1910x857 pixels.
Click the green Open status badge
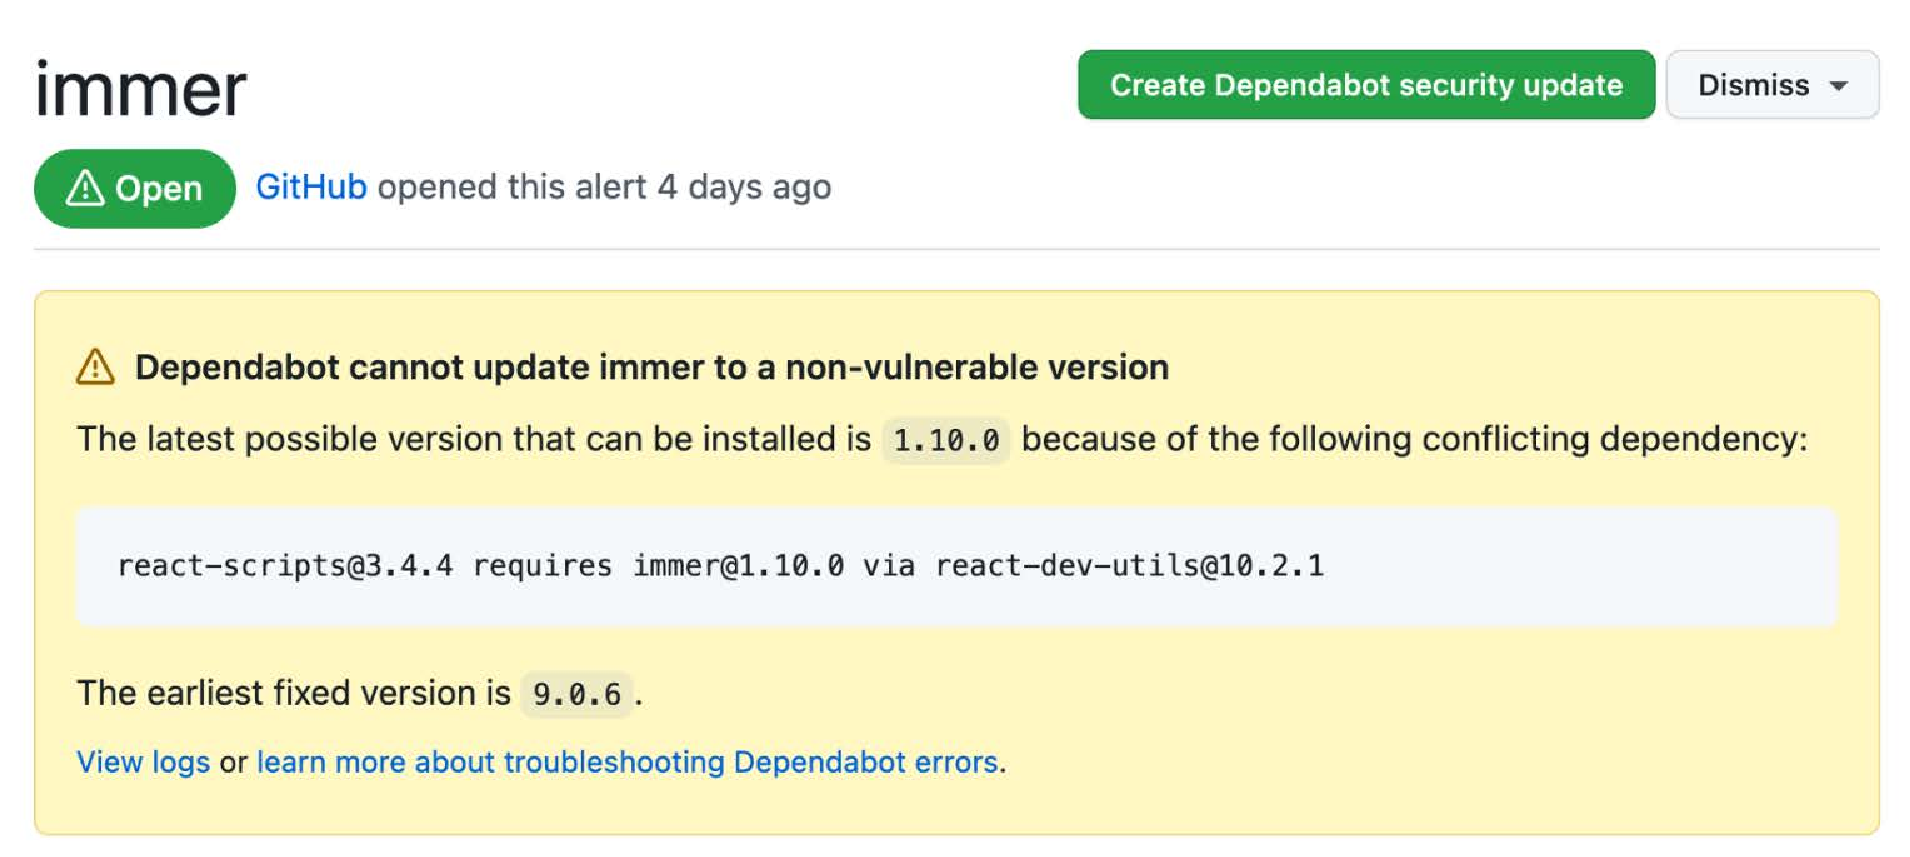135,188
